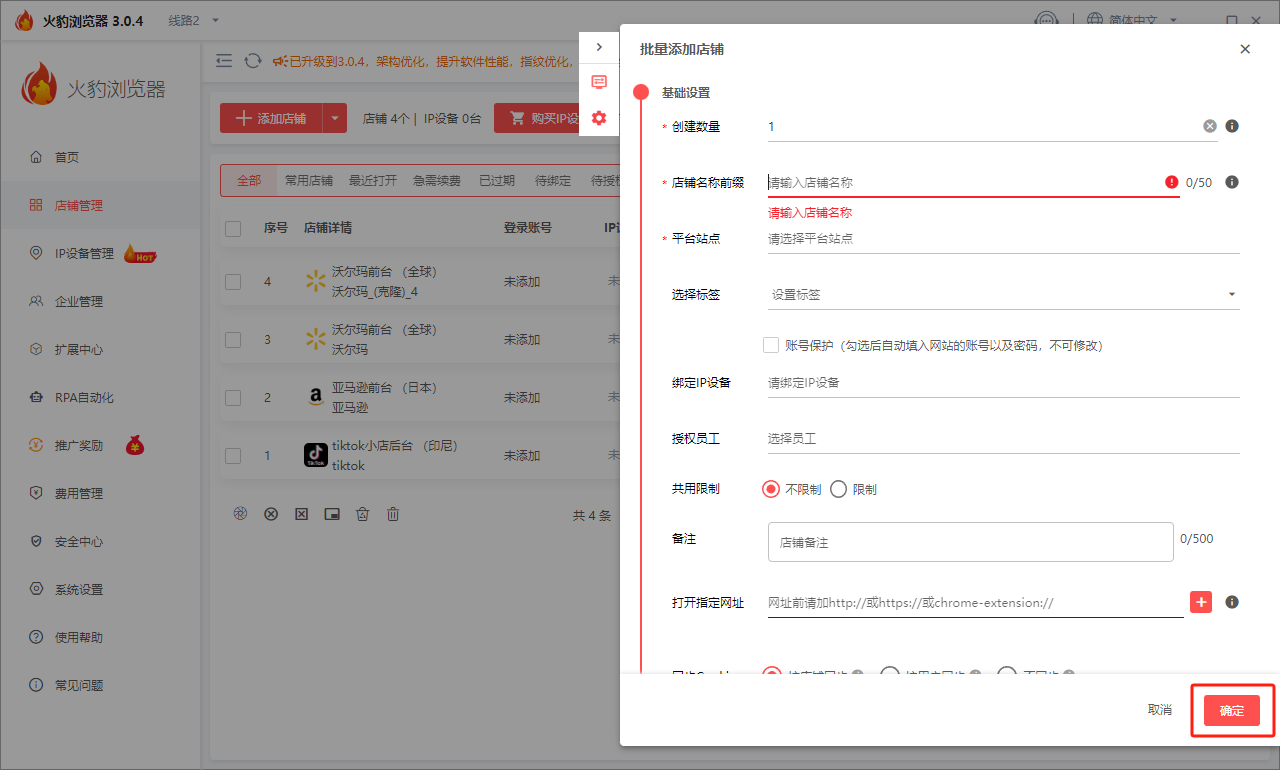Collapse the sidebar using the menu-fold icon
1280x770 pixels.
(224, 61)
